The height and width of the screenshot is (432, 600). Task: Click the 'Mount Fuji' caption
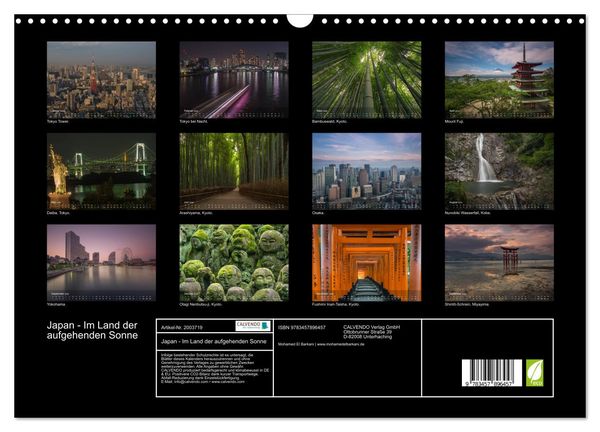click(x=454, y=121)
